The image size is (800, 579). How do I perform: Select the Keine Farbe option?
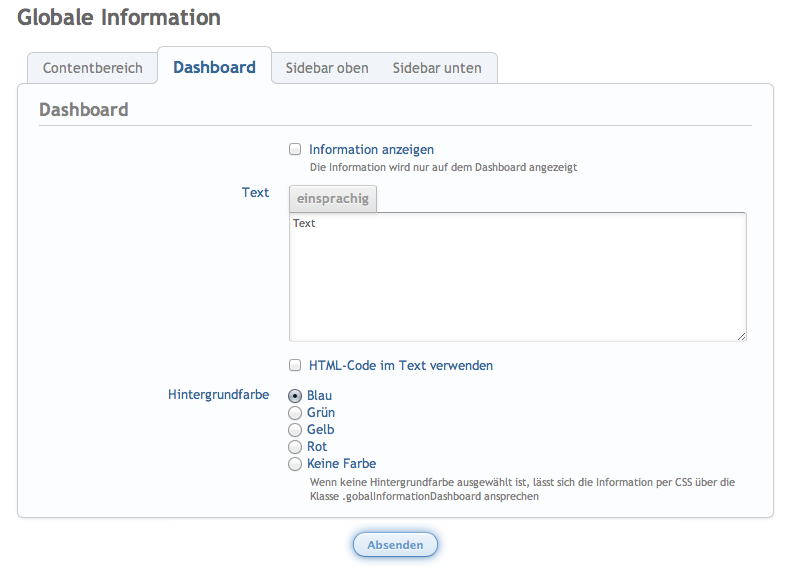[x=295, y=464]
